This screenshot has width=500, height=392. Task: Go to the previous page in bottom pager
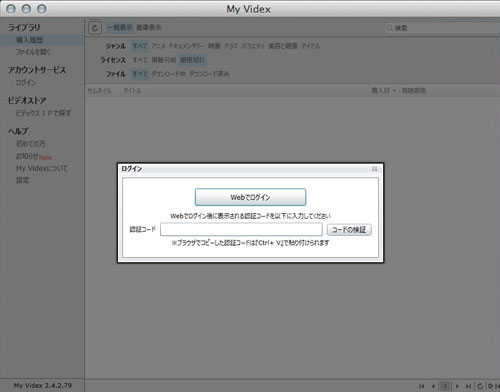(433, 386)
